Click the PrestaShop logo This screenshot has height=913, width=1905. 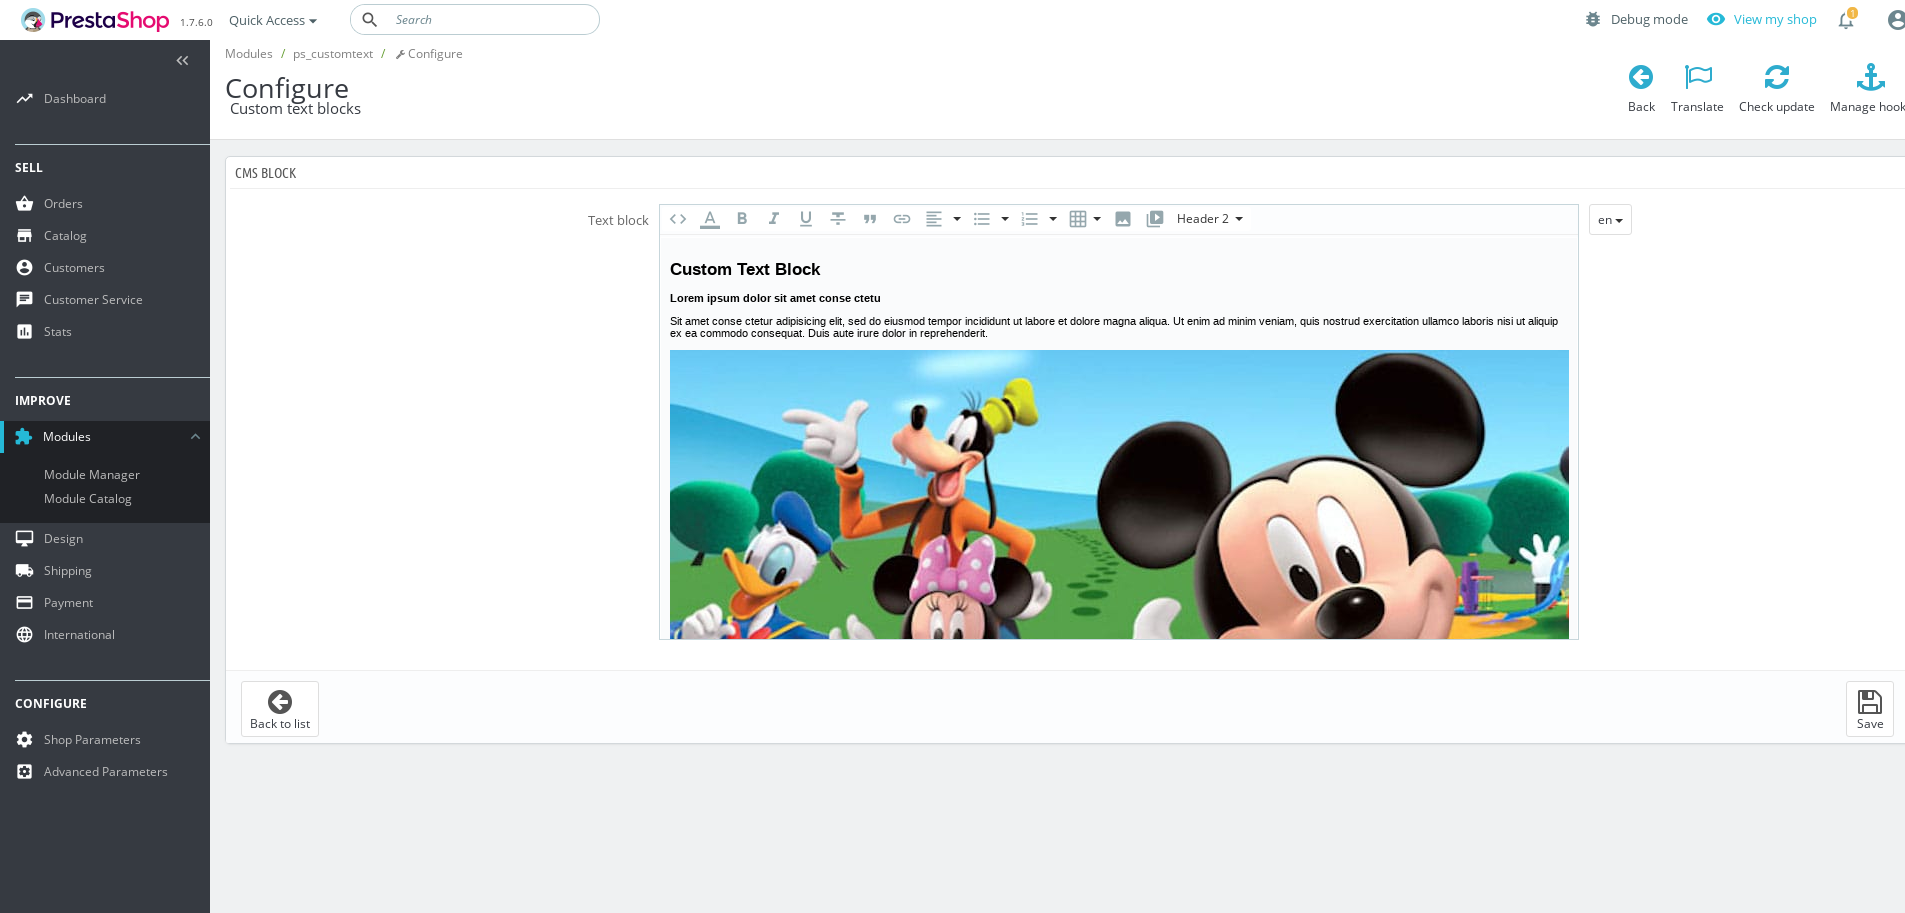[96, 20]
